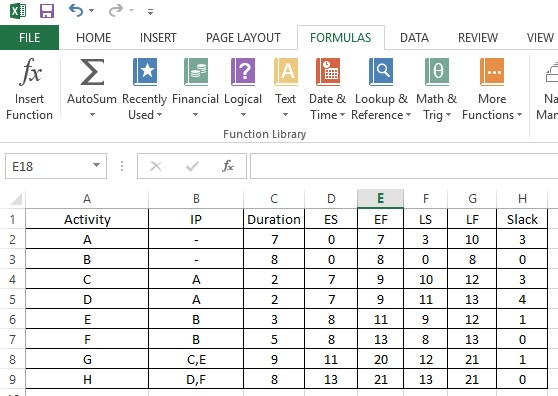The image size is (558, 396).
Task: Select Slack value 4 in row 5
Action: tap(522, 299)
